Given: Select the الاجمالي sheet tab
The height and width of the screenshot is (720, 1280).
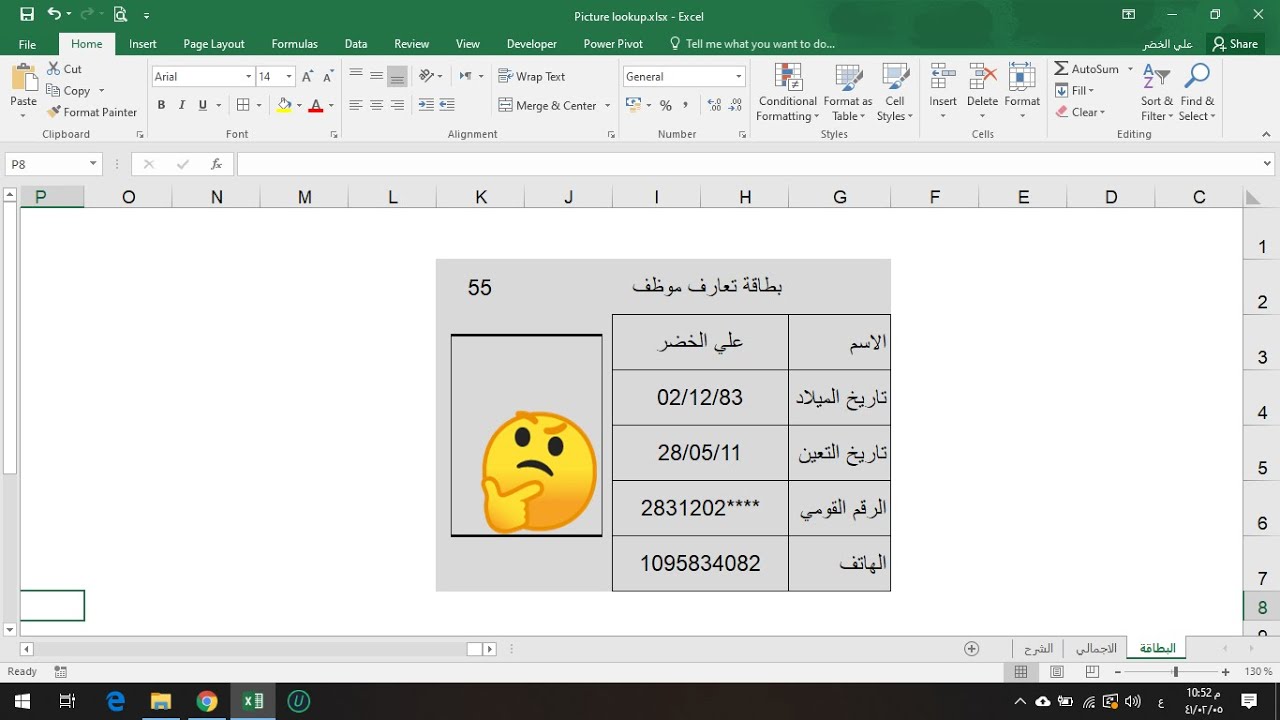Looking at the screenshot, I should pyautogui.click(x=1096, y=648).
